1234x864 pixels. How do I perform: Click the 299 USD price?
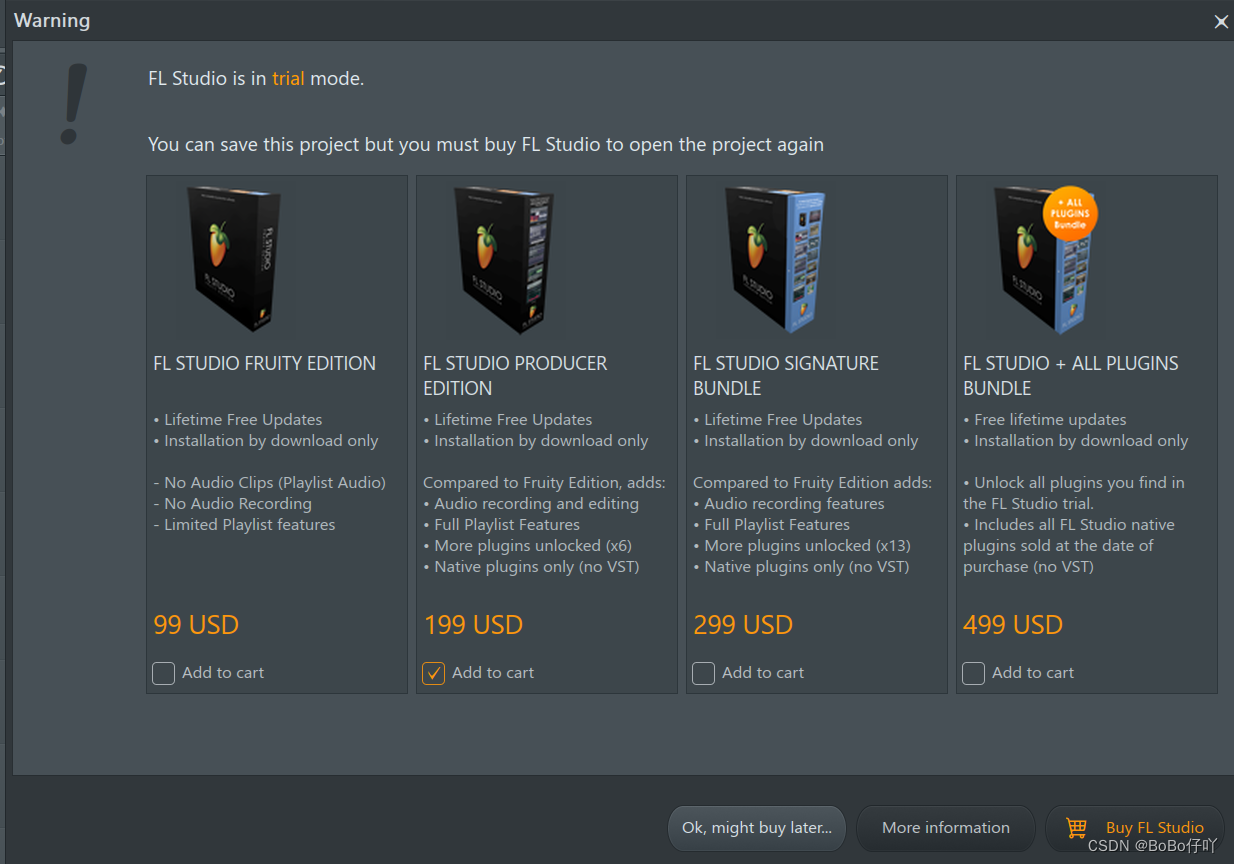tap(743, 625)
